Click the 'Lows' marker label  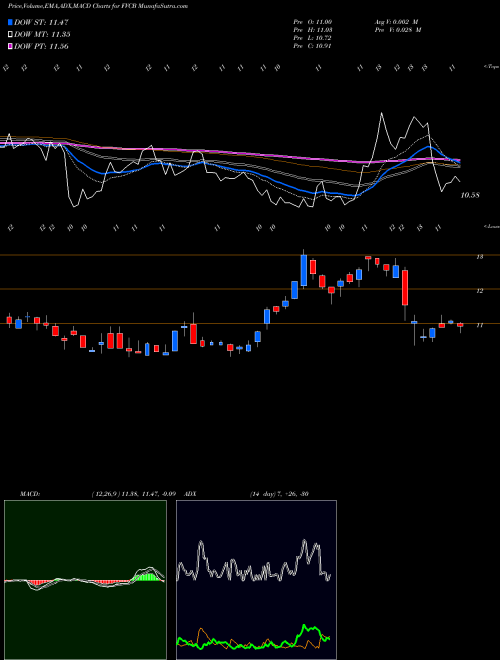[491, 226]
